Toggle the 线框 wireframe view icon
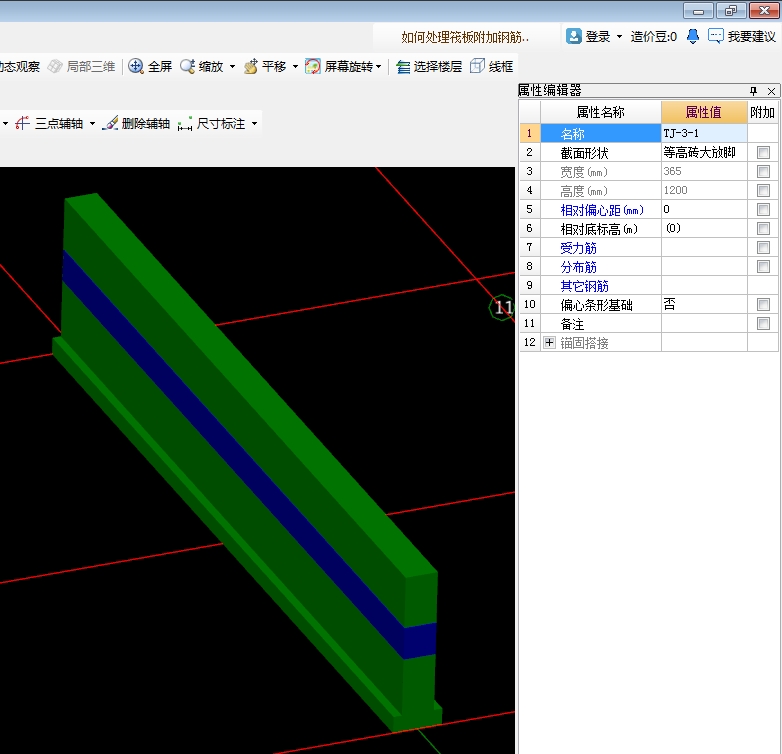Viewport: 782px width, 754px height. click(477, 66)
